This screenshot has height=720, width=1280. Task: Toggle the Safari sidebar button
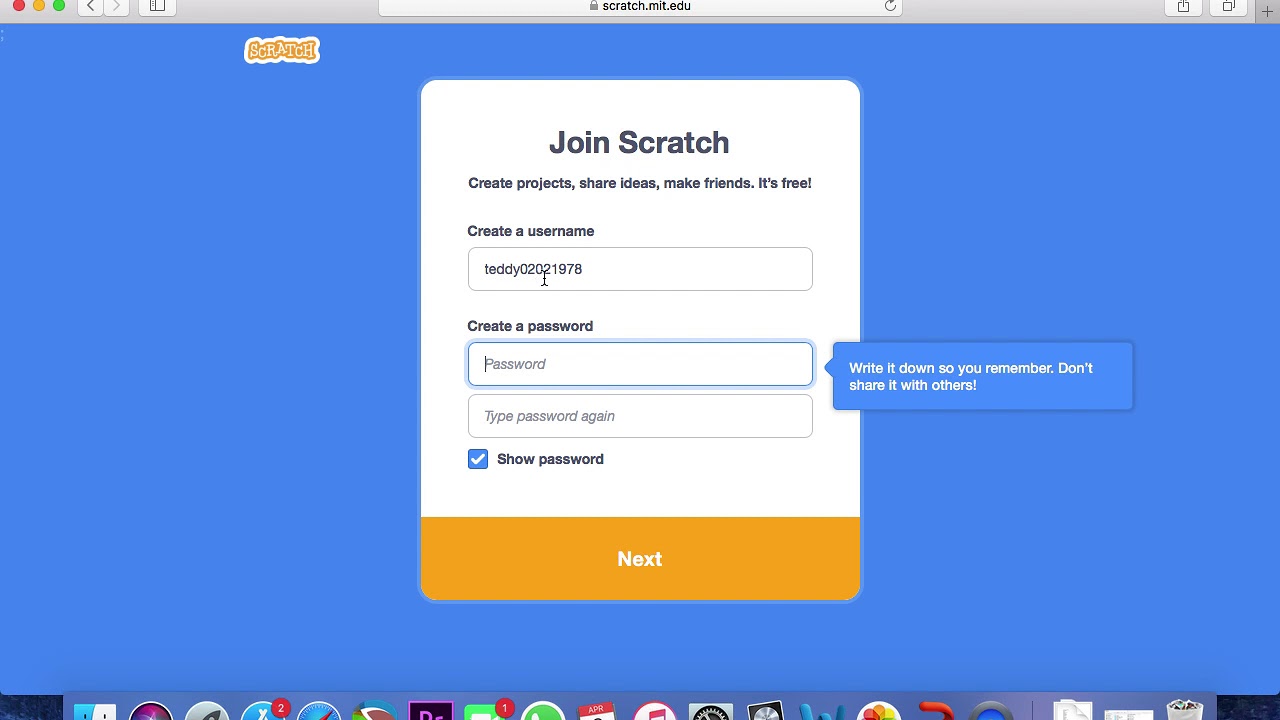coord(157,6)
